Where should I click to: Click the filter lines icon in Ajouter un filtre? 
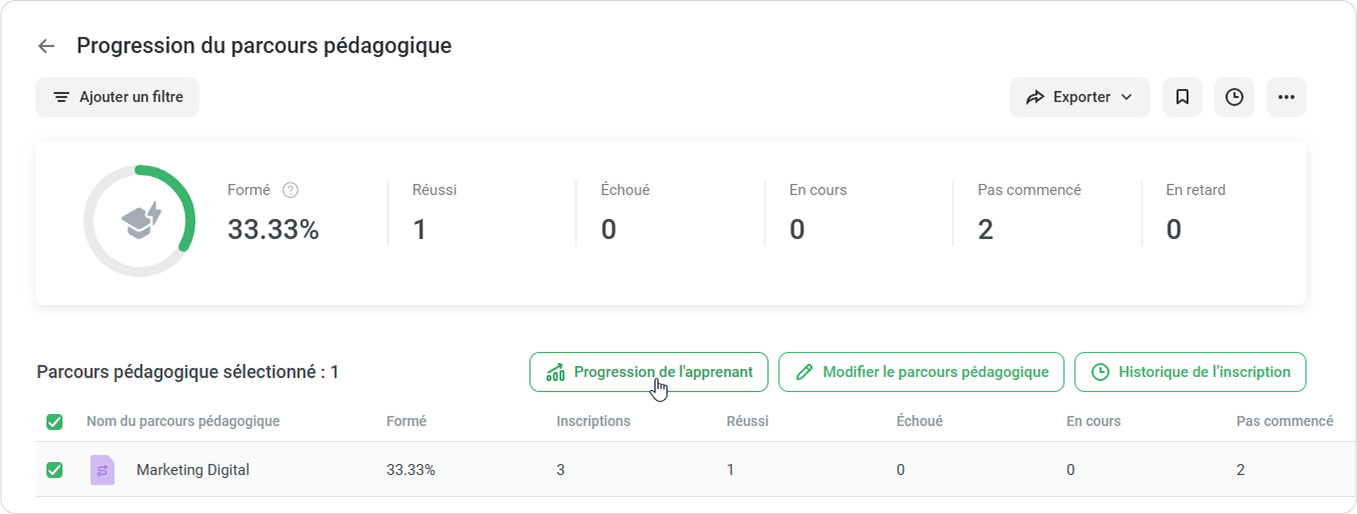point(61,97)
